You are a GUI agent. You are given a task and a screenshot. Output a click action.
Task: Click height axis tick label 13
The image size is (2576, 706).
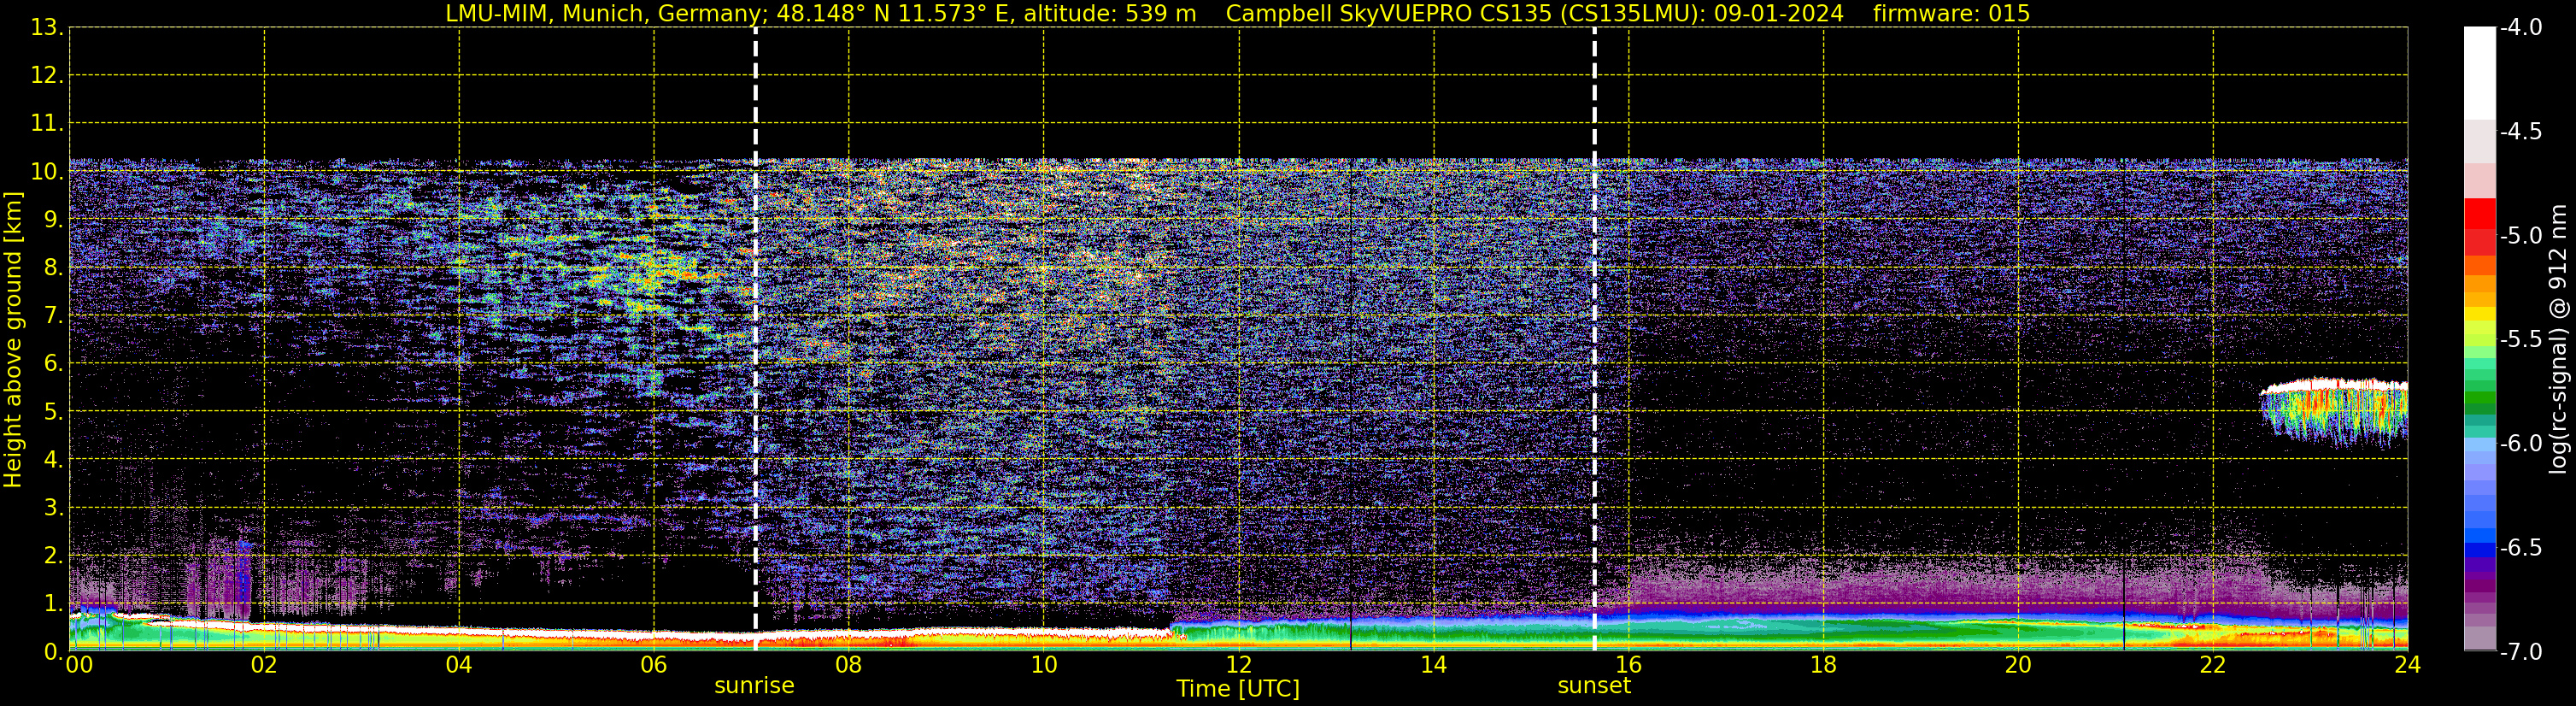click(45, 27)
